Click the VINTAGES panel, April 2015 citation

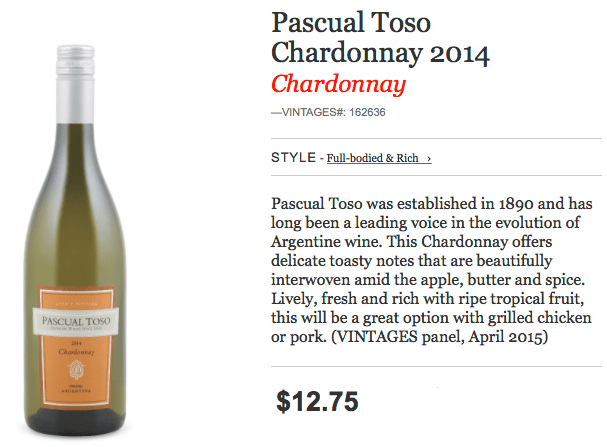click(x=440, y=336)
